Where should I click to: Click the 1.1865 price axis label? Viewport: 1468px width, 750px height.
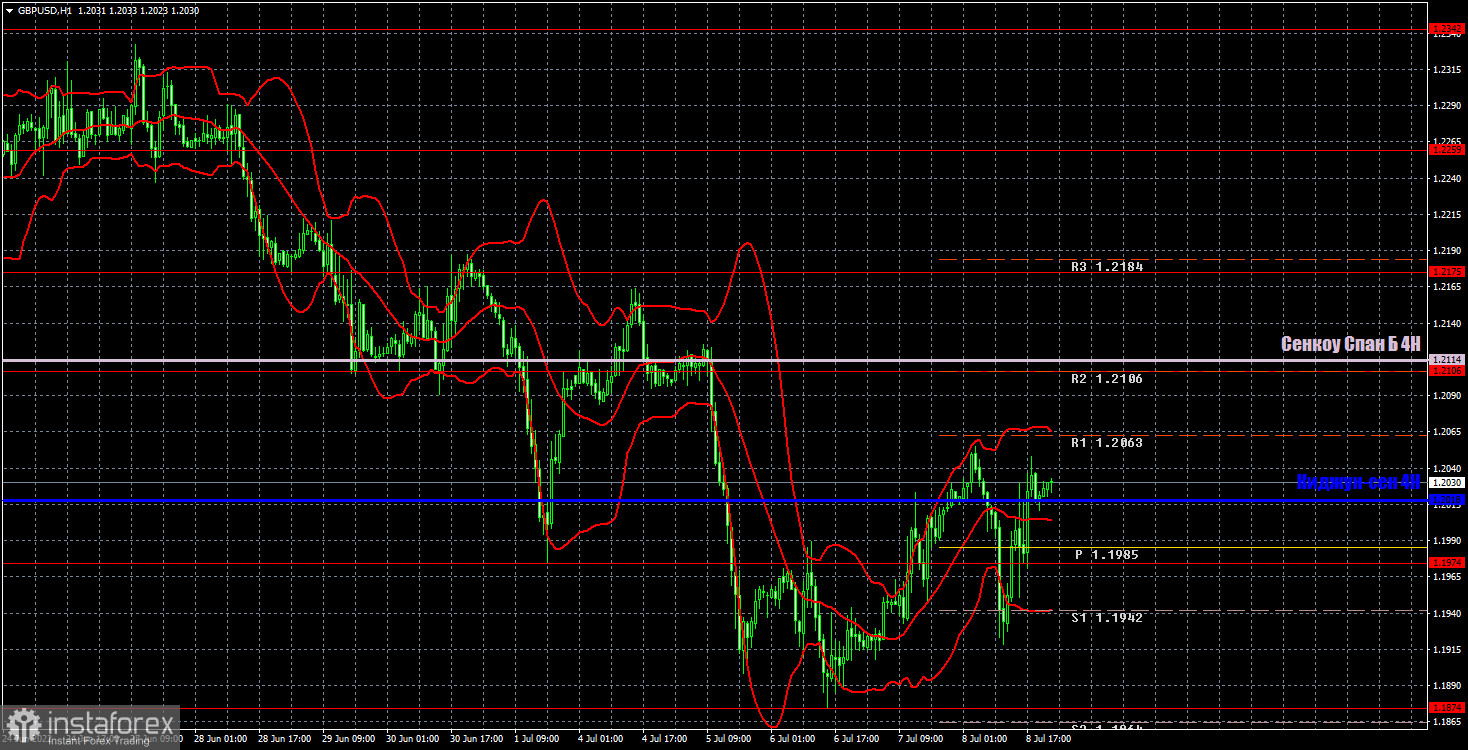[x=1447, y=722]
